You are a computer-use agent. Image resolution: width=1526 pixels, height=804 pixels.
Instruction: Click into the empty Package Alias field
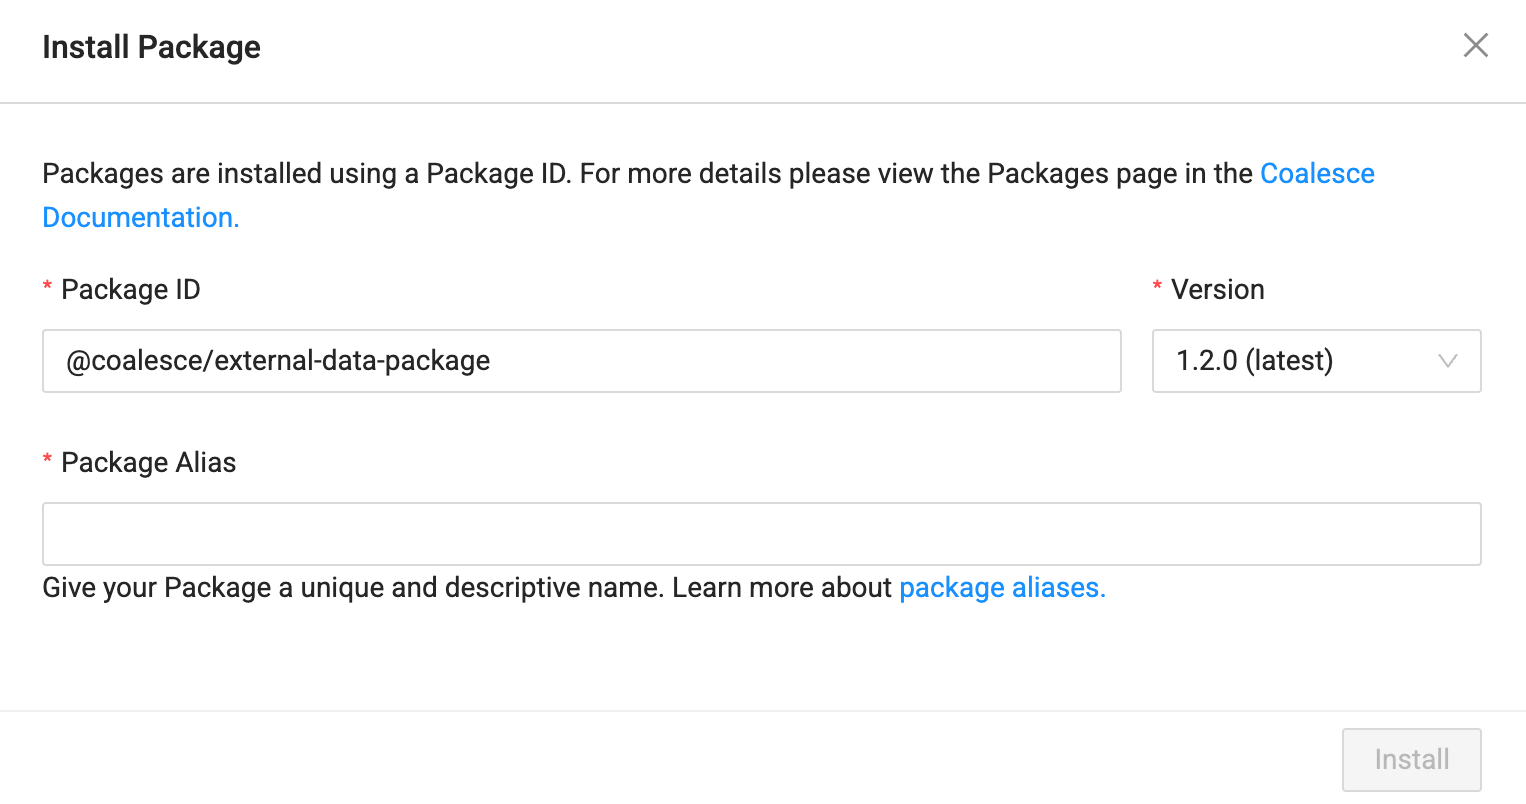click(760, 534)
